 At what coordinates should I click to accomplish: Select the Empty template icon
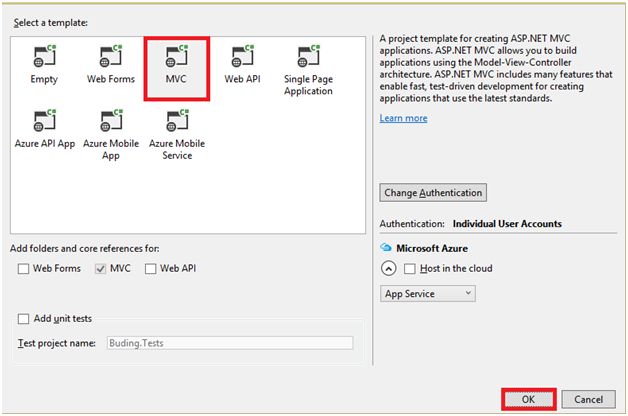click(44, 56)
